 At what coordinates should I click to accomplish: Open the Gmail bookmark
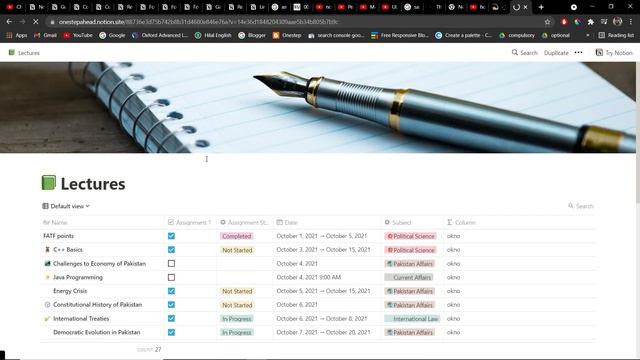[45, 36]
